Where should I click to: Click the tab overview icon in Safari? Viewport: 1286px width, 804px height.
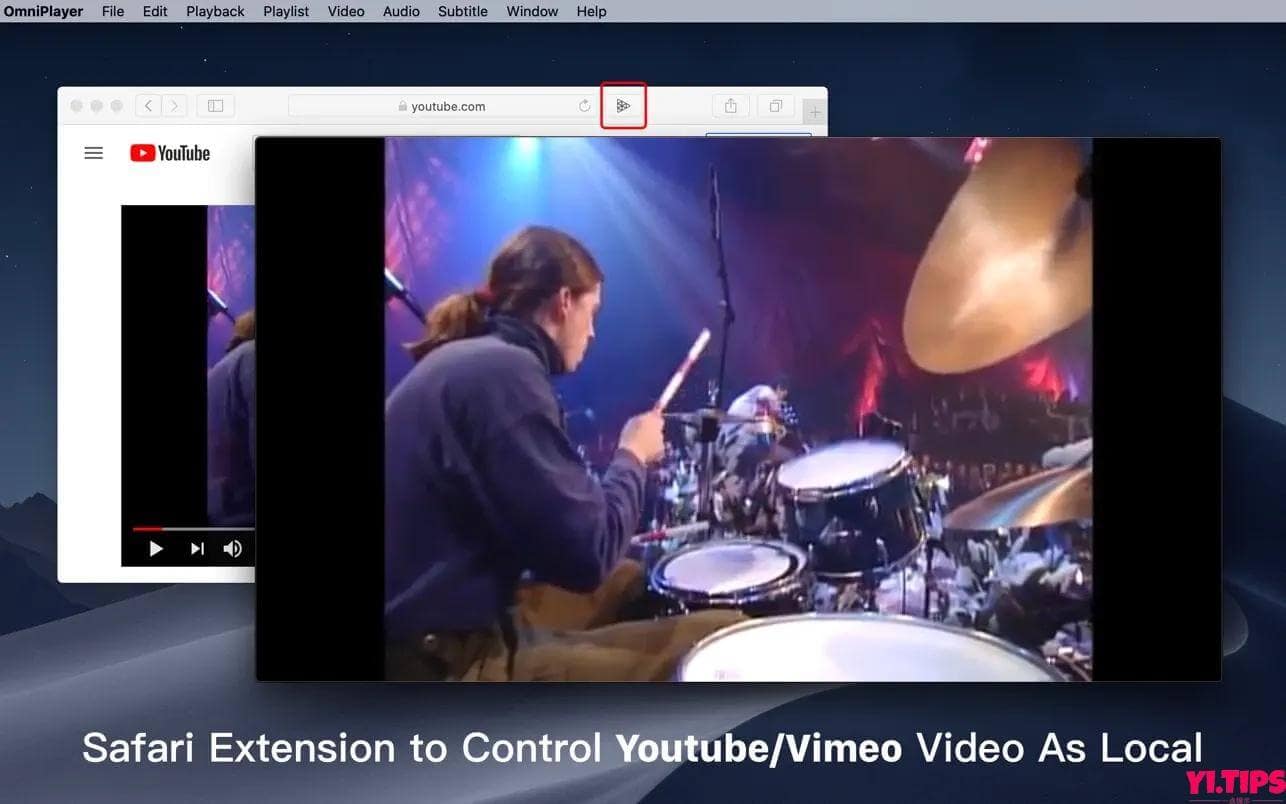775,105
